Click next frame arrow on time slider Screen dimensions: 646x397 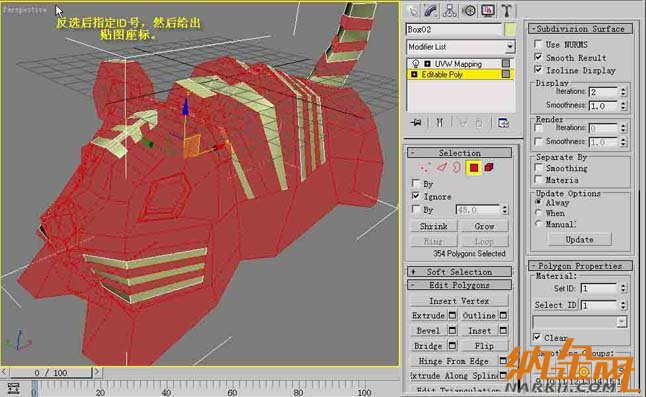(97, 372)
